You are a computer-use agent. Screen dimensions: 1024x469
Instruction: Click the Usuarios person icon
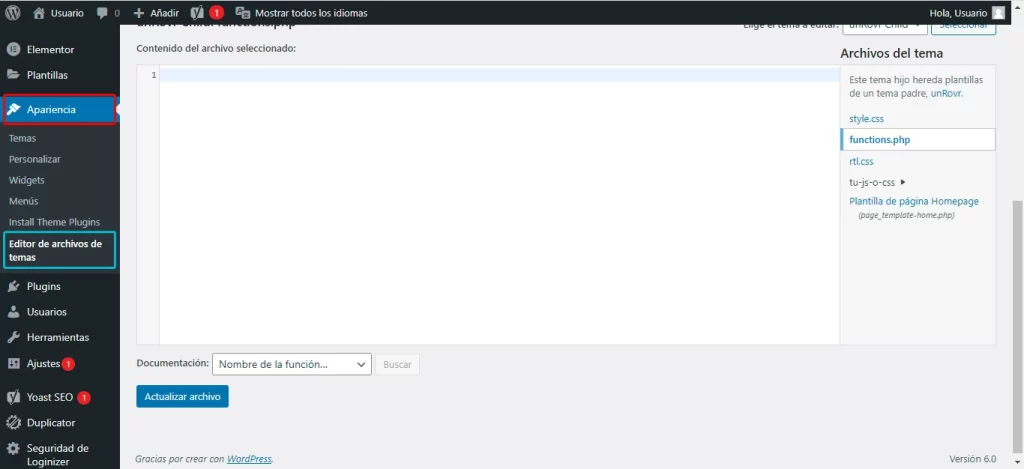(13, 312)
